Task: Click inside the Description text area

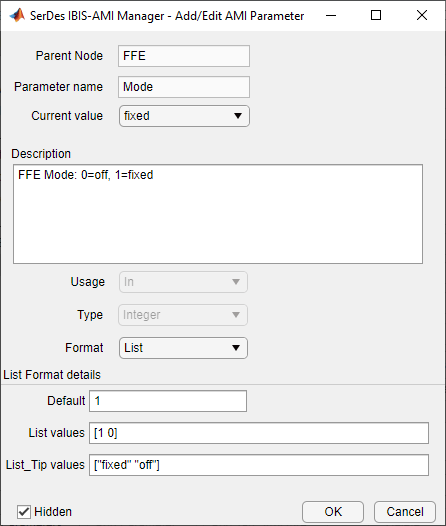Action: point(218,214)
